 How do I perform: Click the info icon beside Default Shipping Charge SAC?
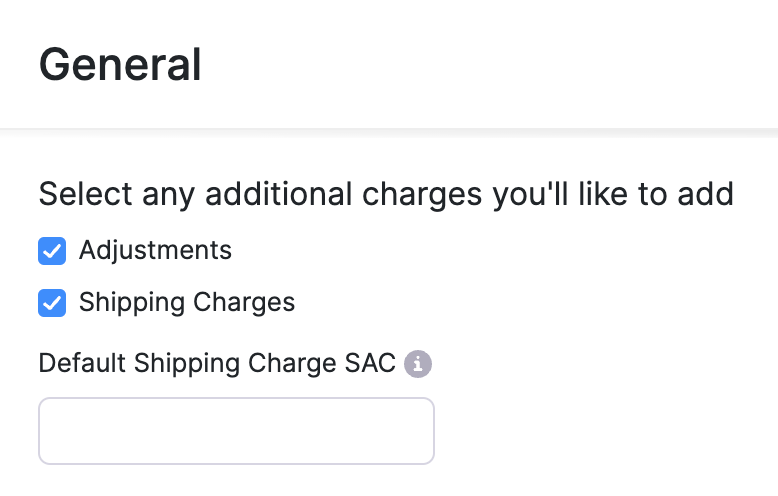pos(418,363)
